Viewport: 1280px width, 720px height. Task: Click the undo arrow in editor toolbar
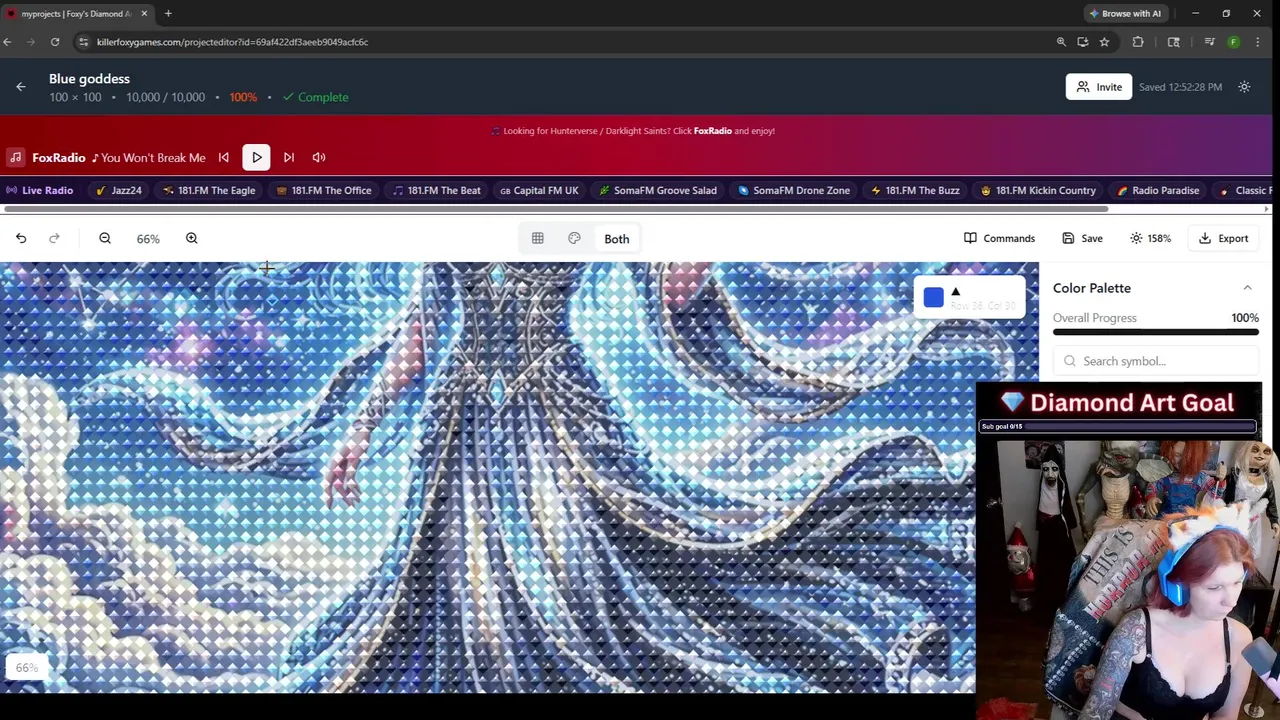click(21, 238)
